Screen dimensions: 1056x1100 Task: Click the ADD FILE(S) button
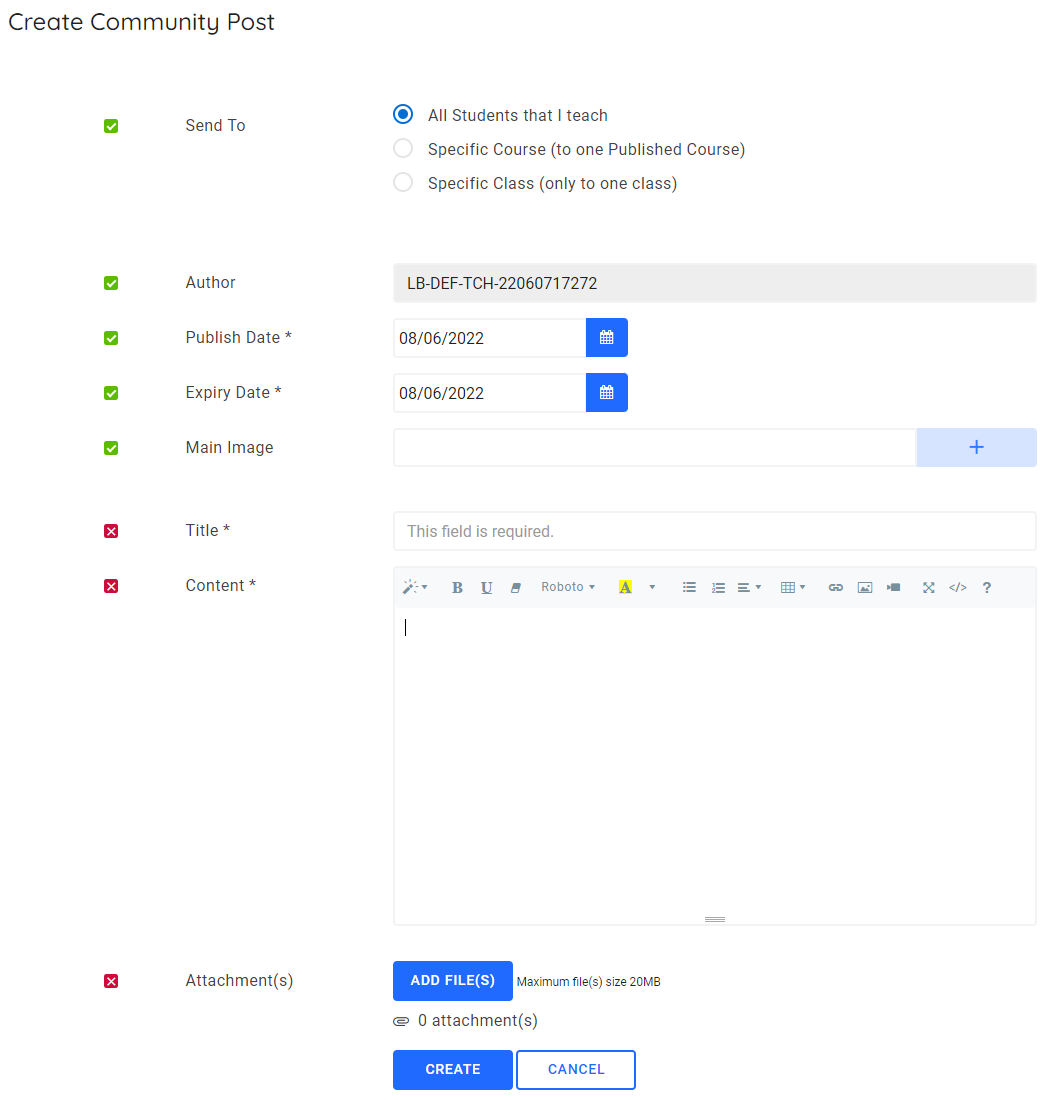452,981
